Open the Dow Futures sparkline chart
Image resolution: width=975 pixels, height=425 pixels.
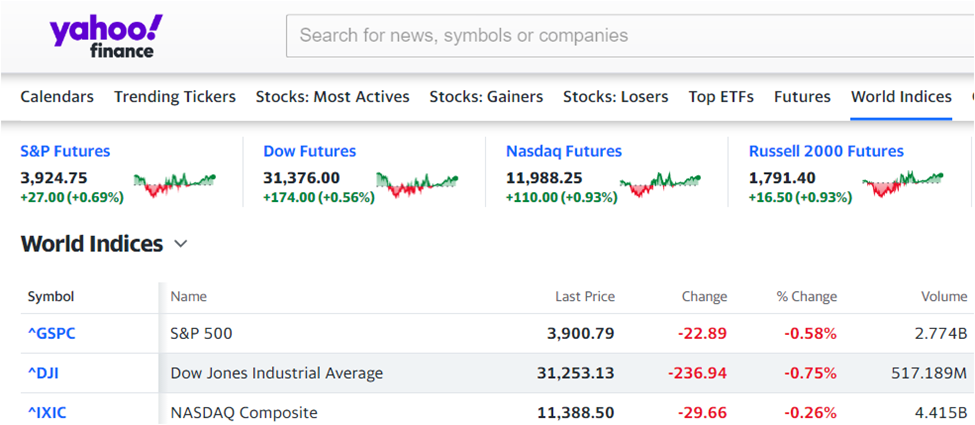click(417, 185)
